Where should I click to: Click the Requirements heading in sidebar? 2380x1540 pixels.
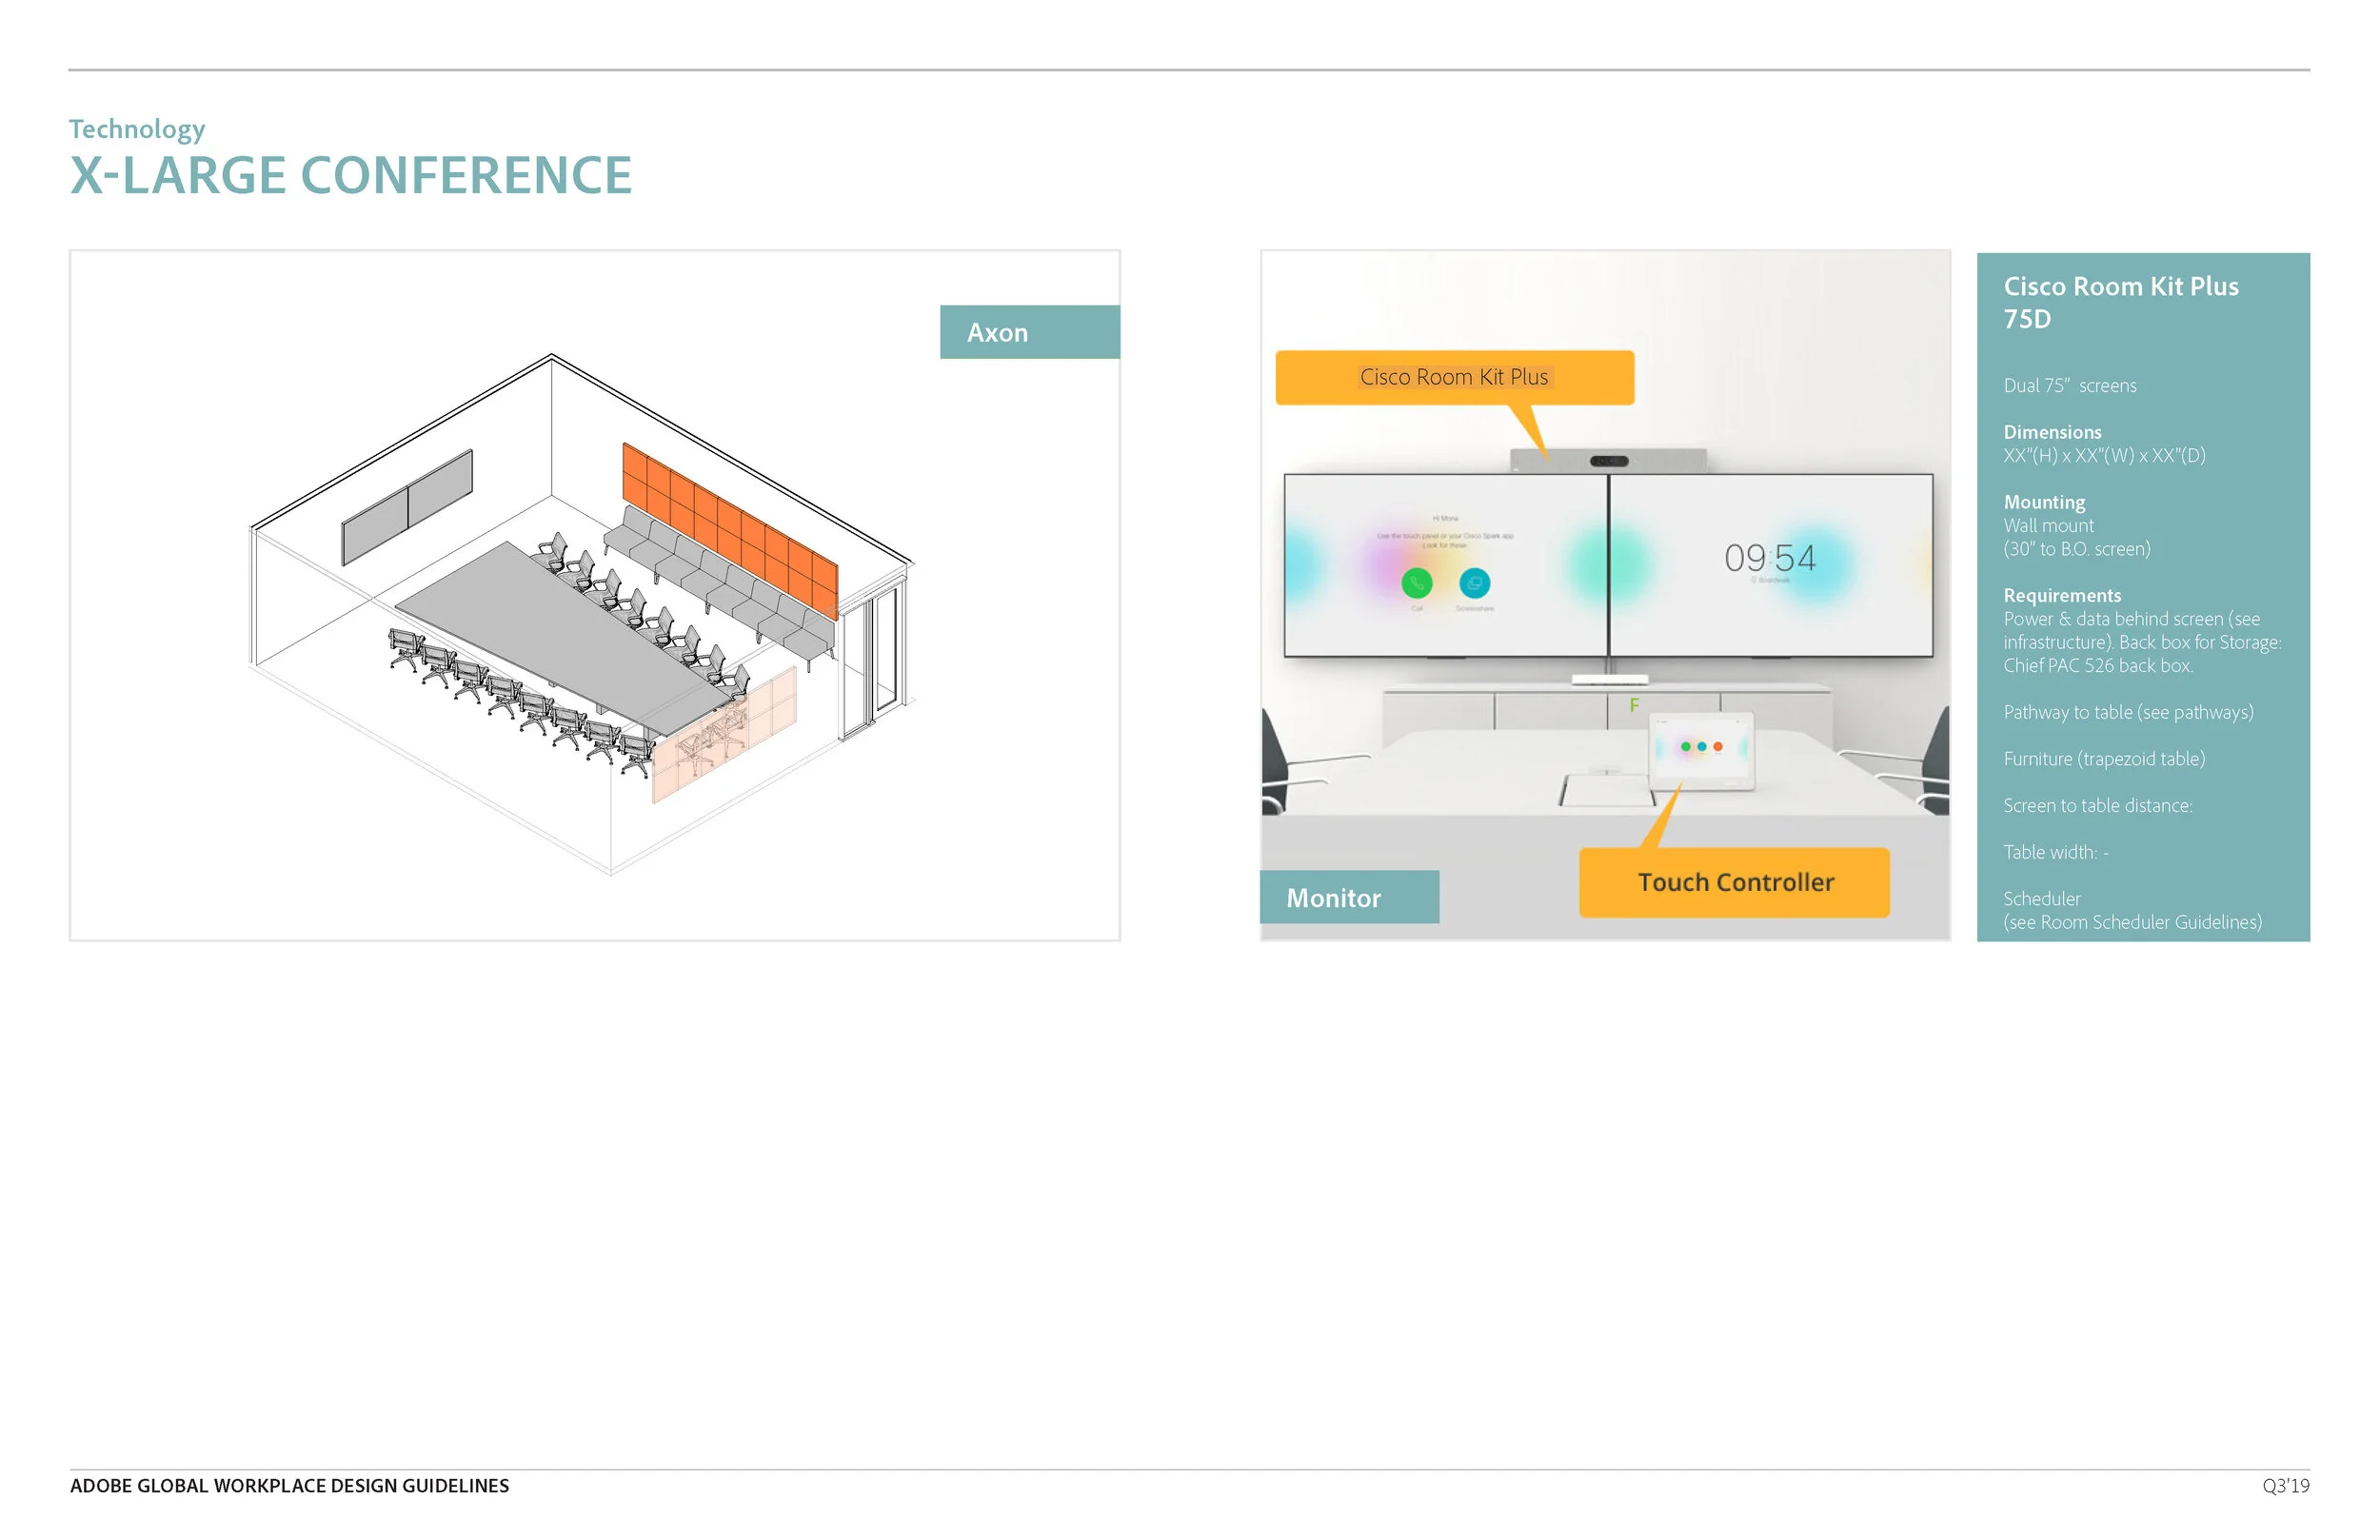click(2061, 595)
